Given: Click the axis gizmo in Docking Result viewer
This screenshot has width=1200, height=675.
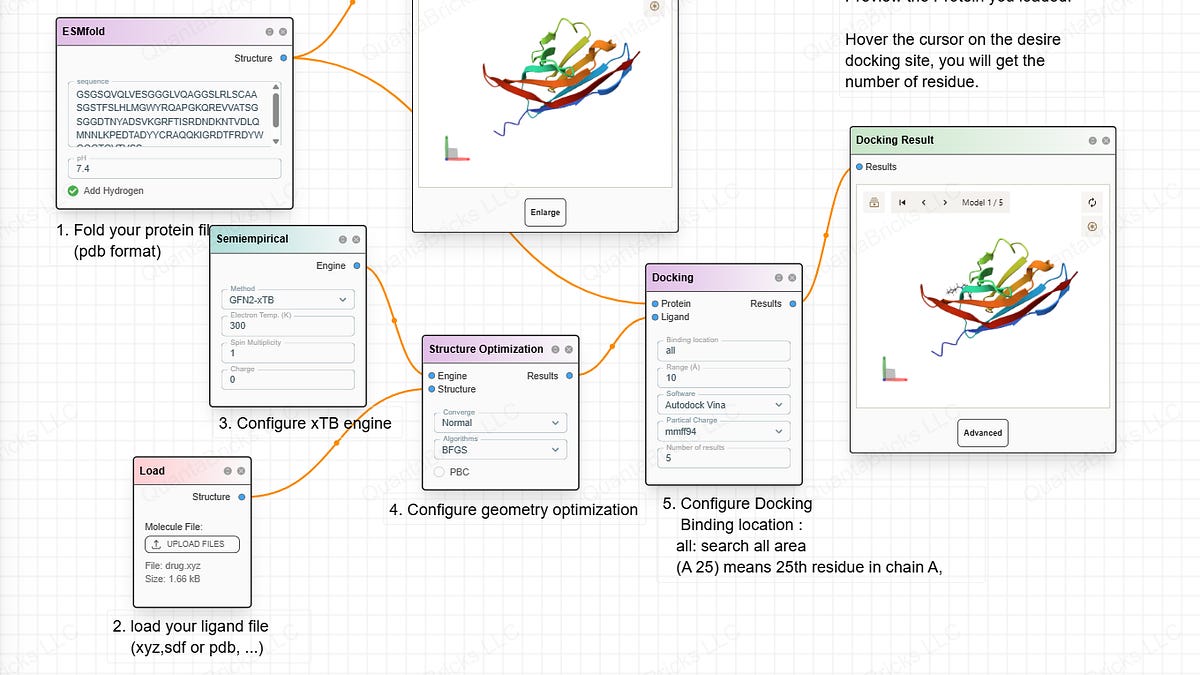Looking at the screenshot, I should tap(894, 370).
